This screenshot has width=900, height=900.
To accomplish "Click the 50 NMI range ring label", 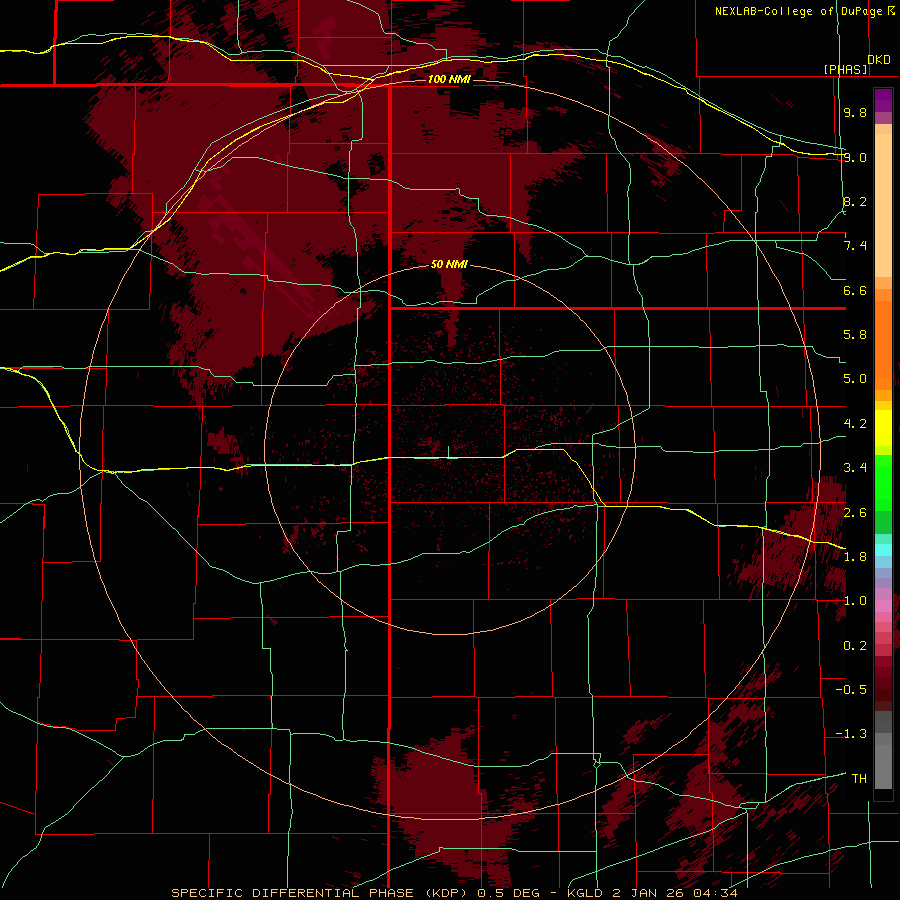I will pos(449,265).
